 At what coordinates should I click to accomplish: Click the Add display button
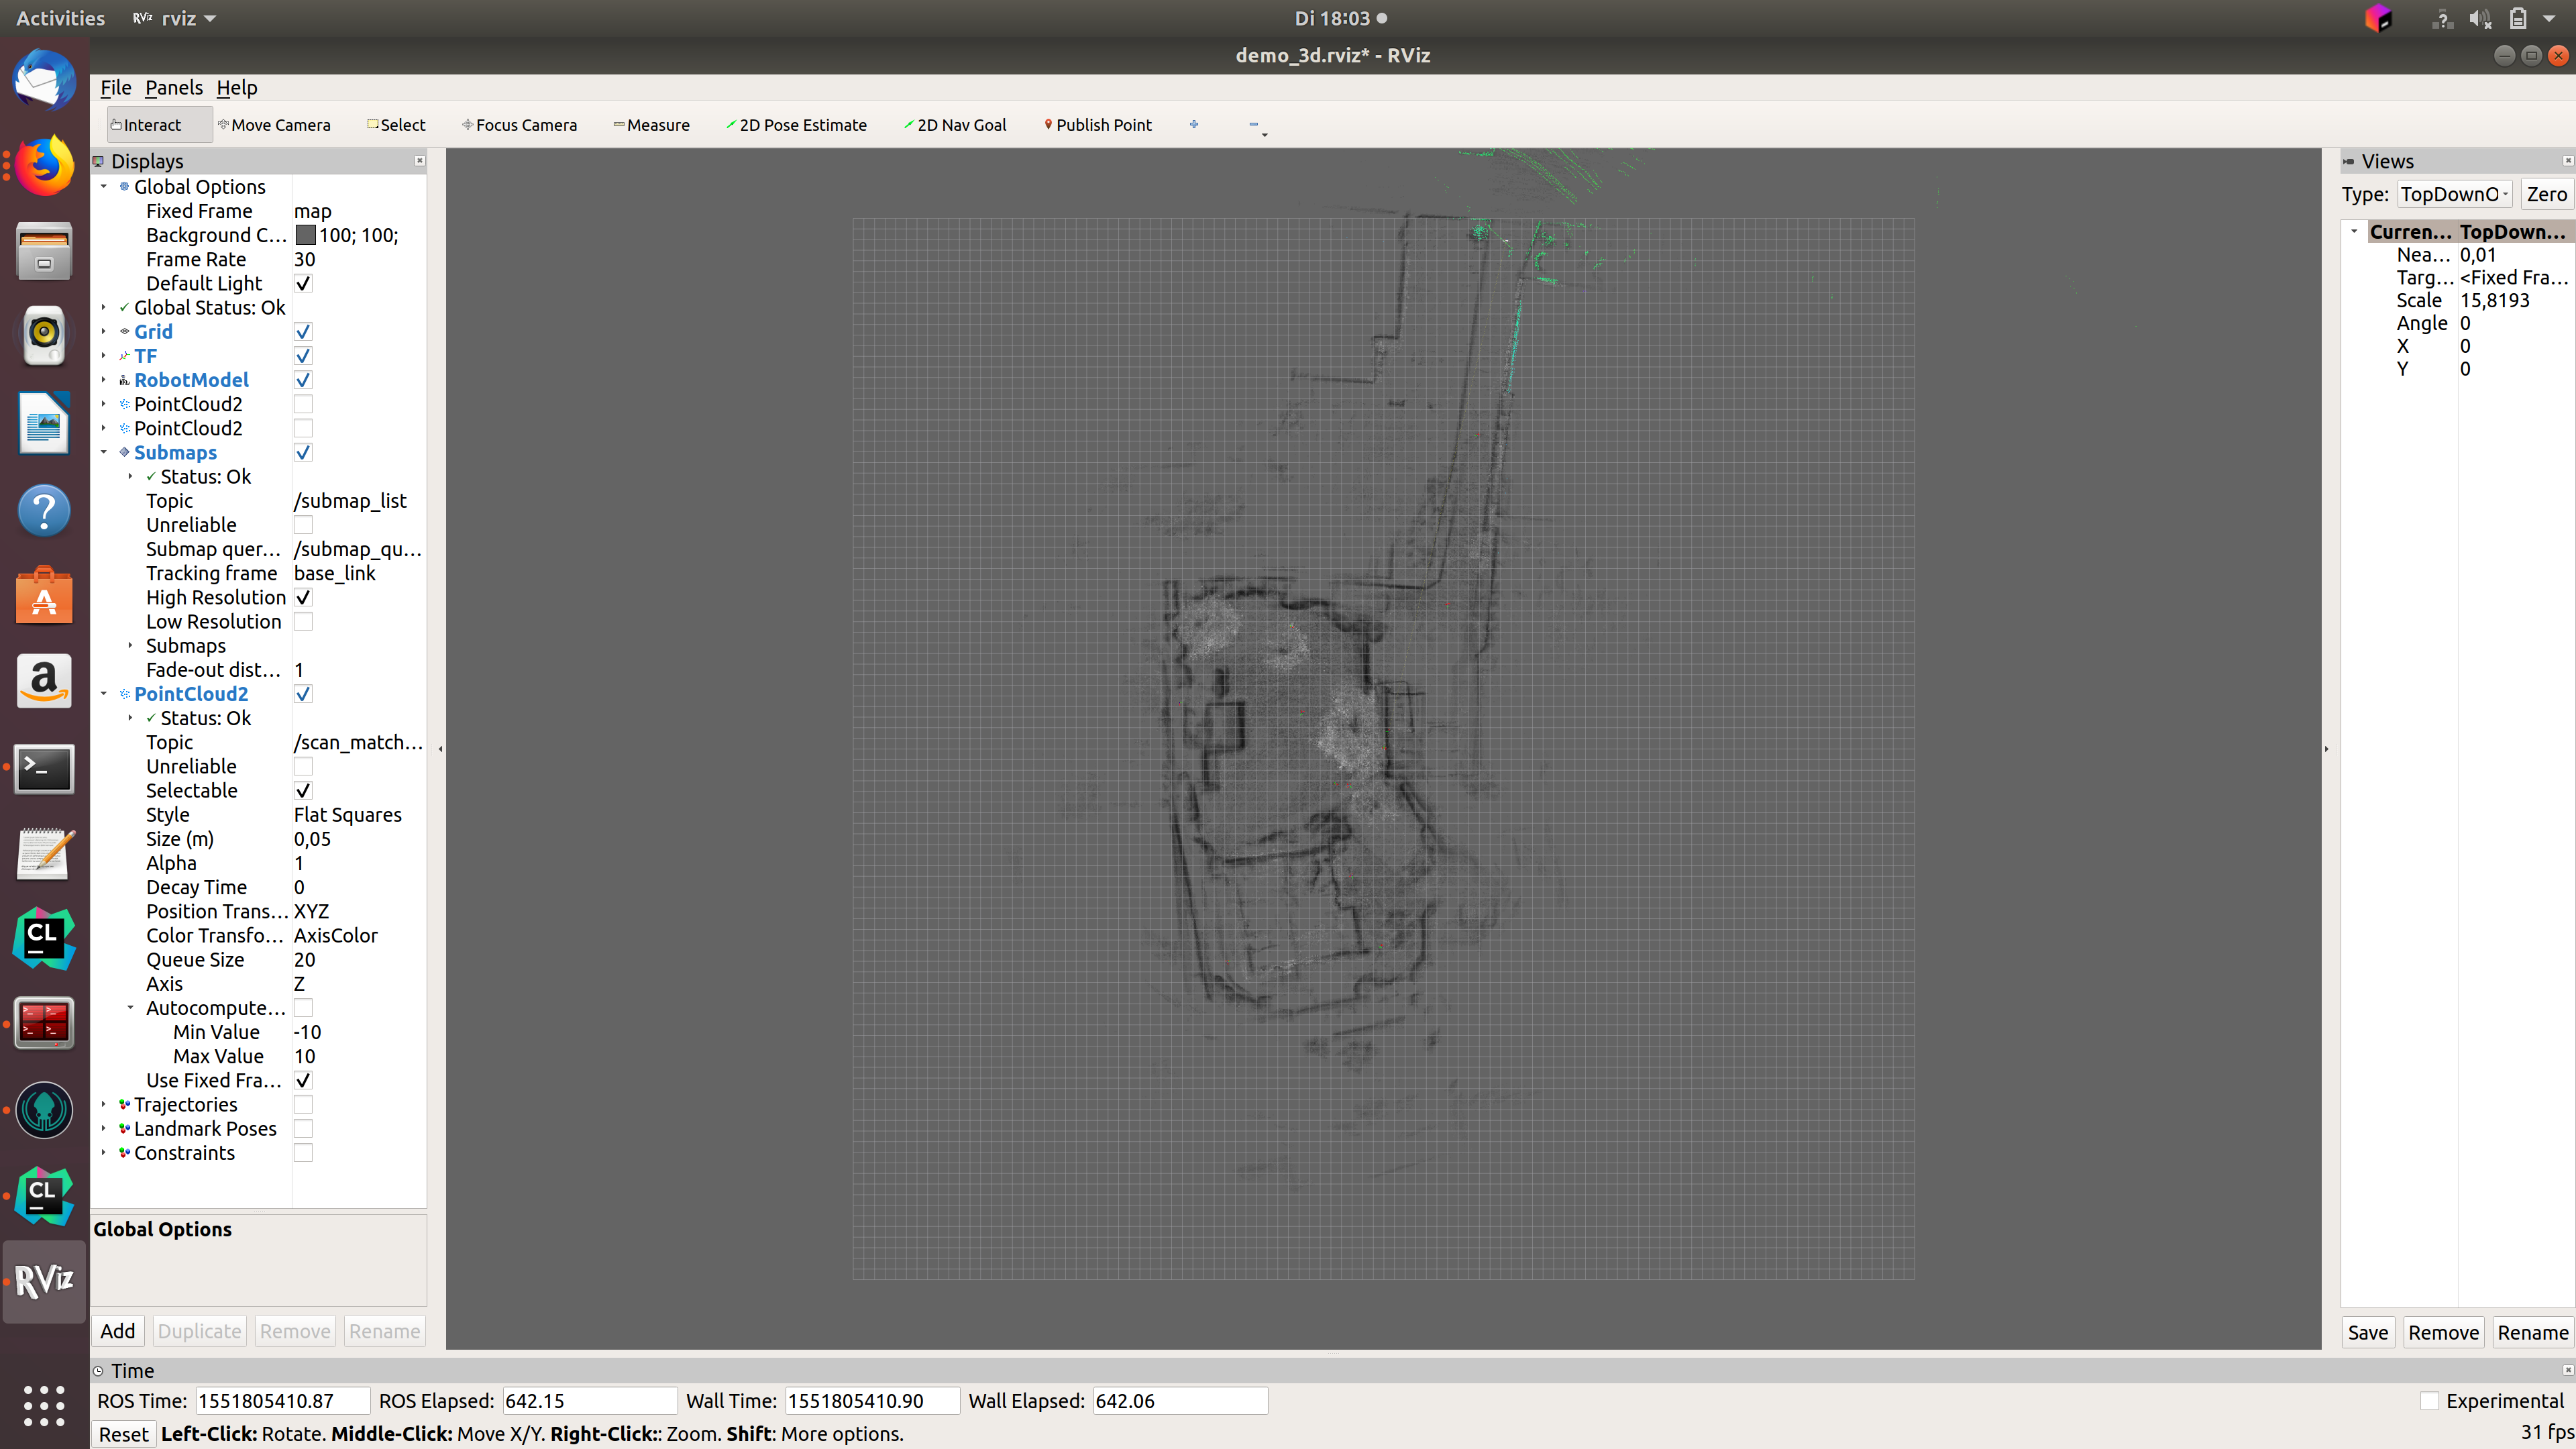[x=117, y=1331]
